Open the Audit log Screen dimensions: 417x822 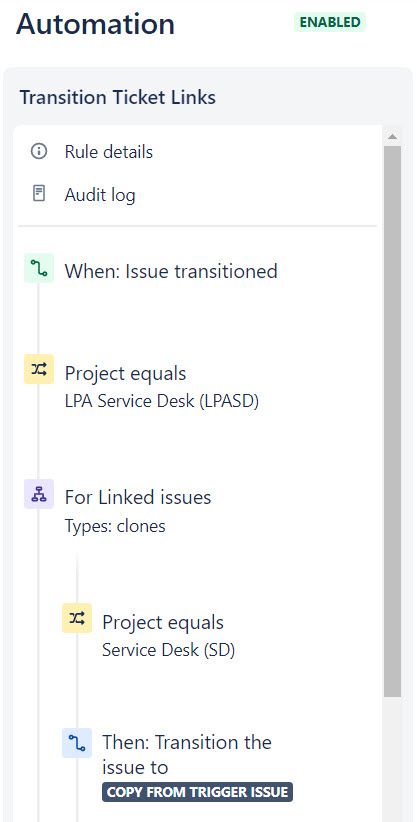pos(100,195)
